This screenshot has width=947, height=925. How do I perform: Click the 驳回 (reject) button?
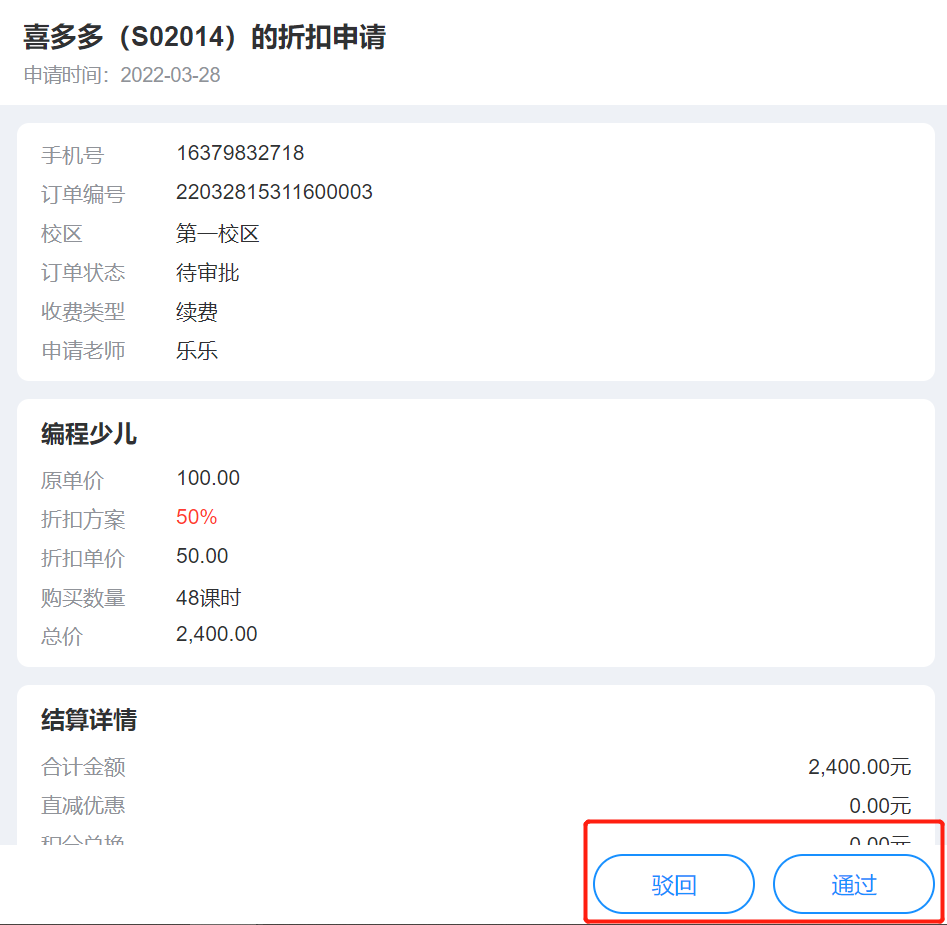point(673,884)
